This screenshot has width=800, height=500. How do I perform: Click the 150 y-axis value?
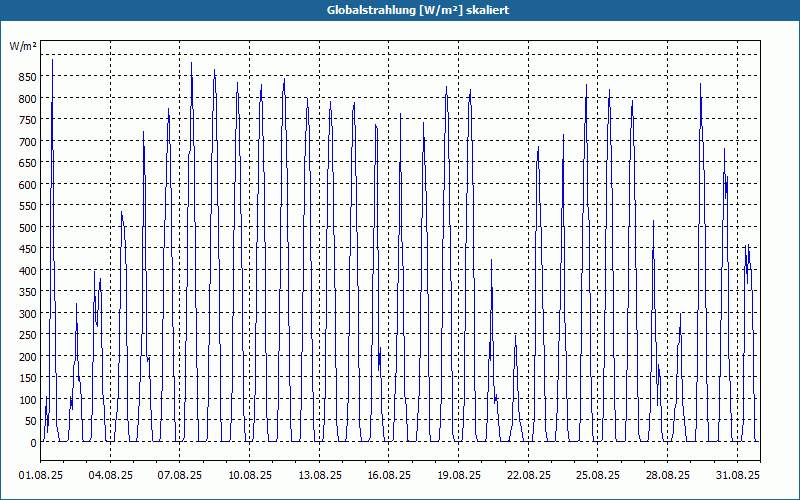point(27,378)
